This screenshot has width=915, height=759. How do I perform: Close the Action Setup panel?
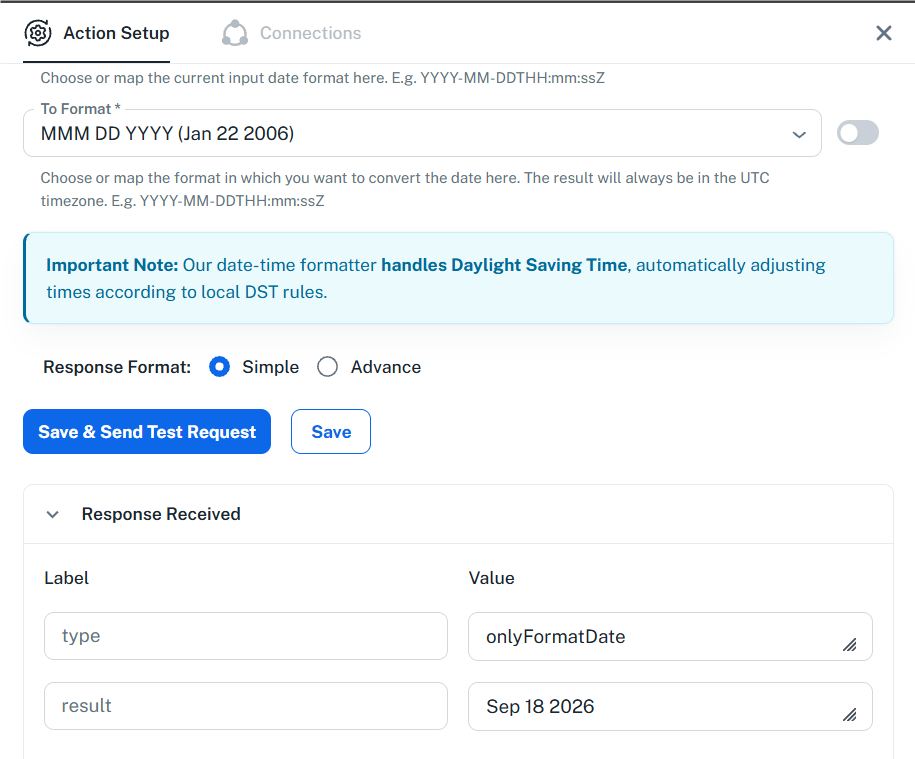(883, 33)
